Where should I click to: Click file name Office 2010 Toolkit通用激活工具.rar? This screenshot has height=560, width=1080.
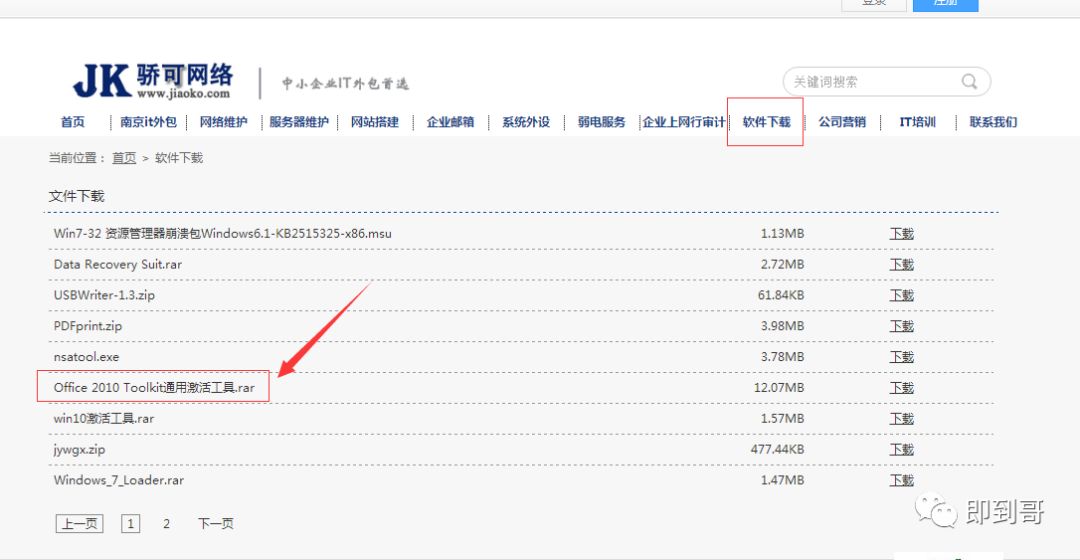(x=154, y=388)
